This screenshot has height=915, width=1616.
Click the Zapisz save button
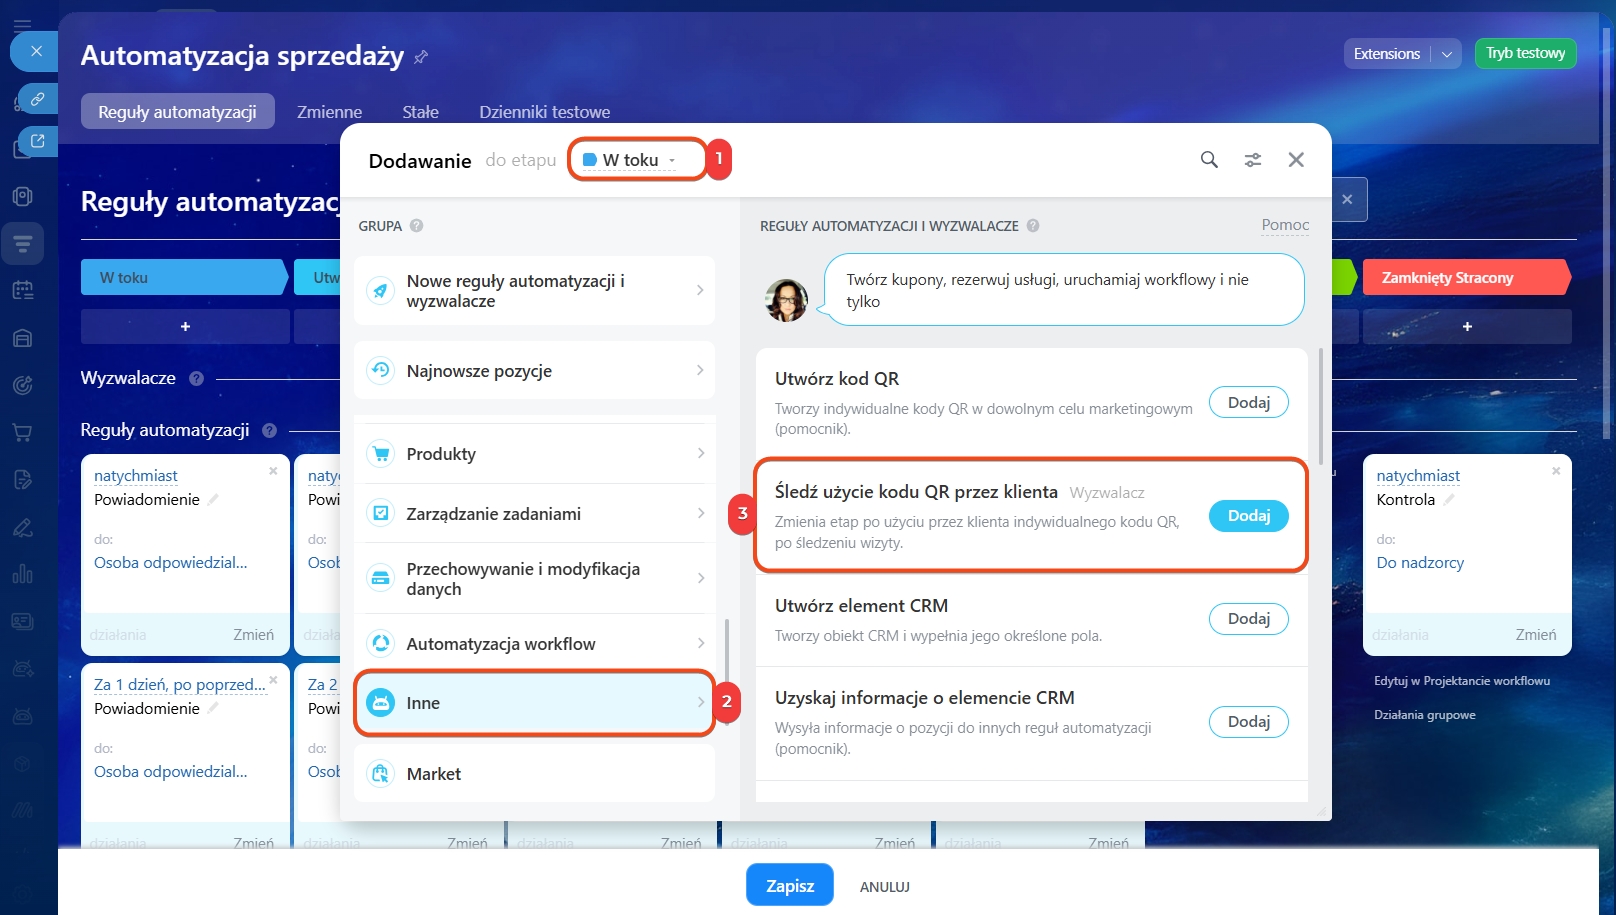(x=789, y=886)
